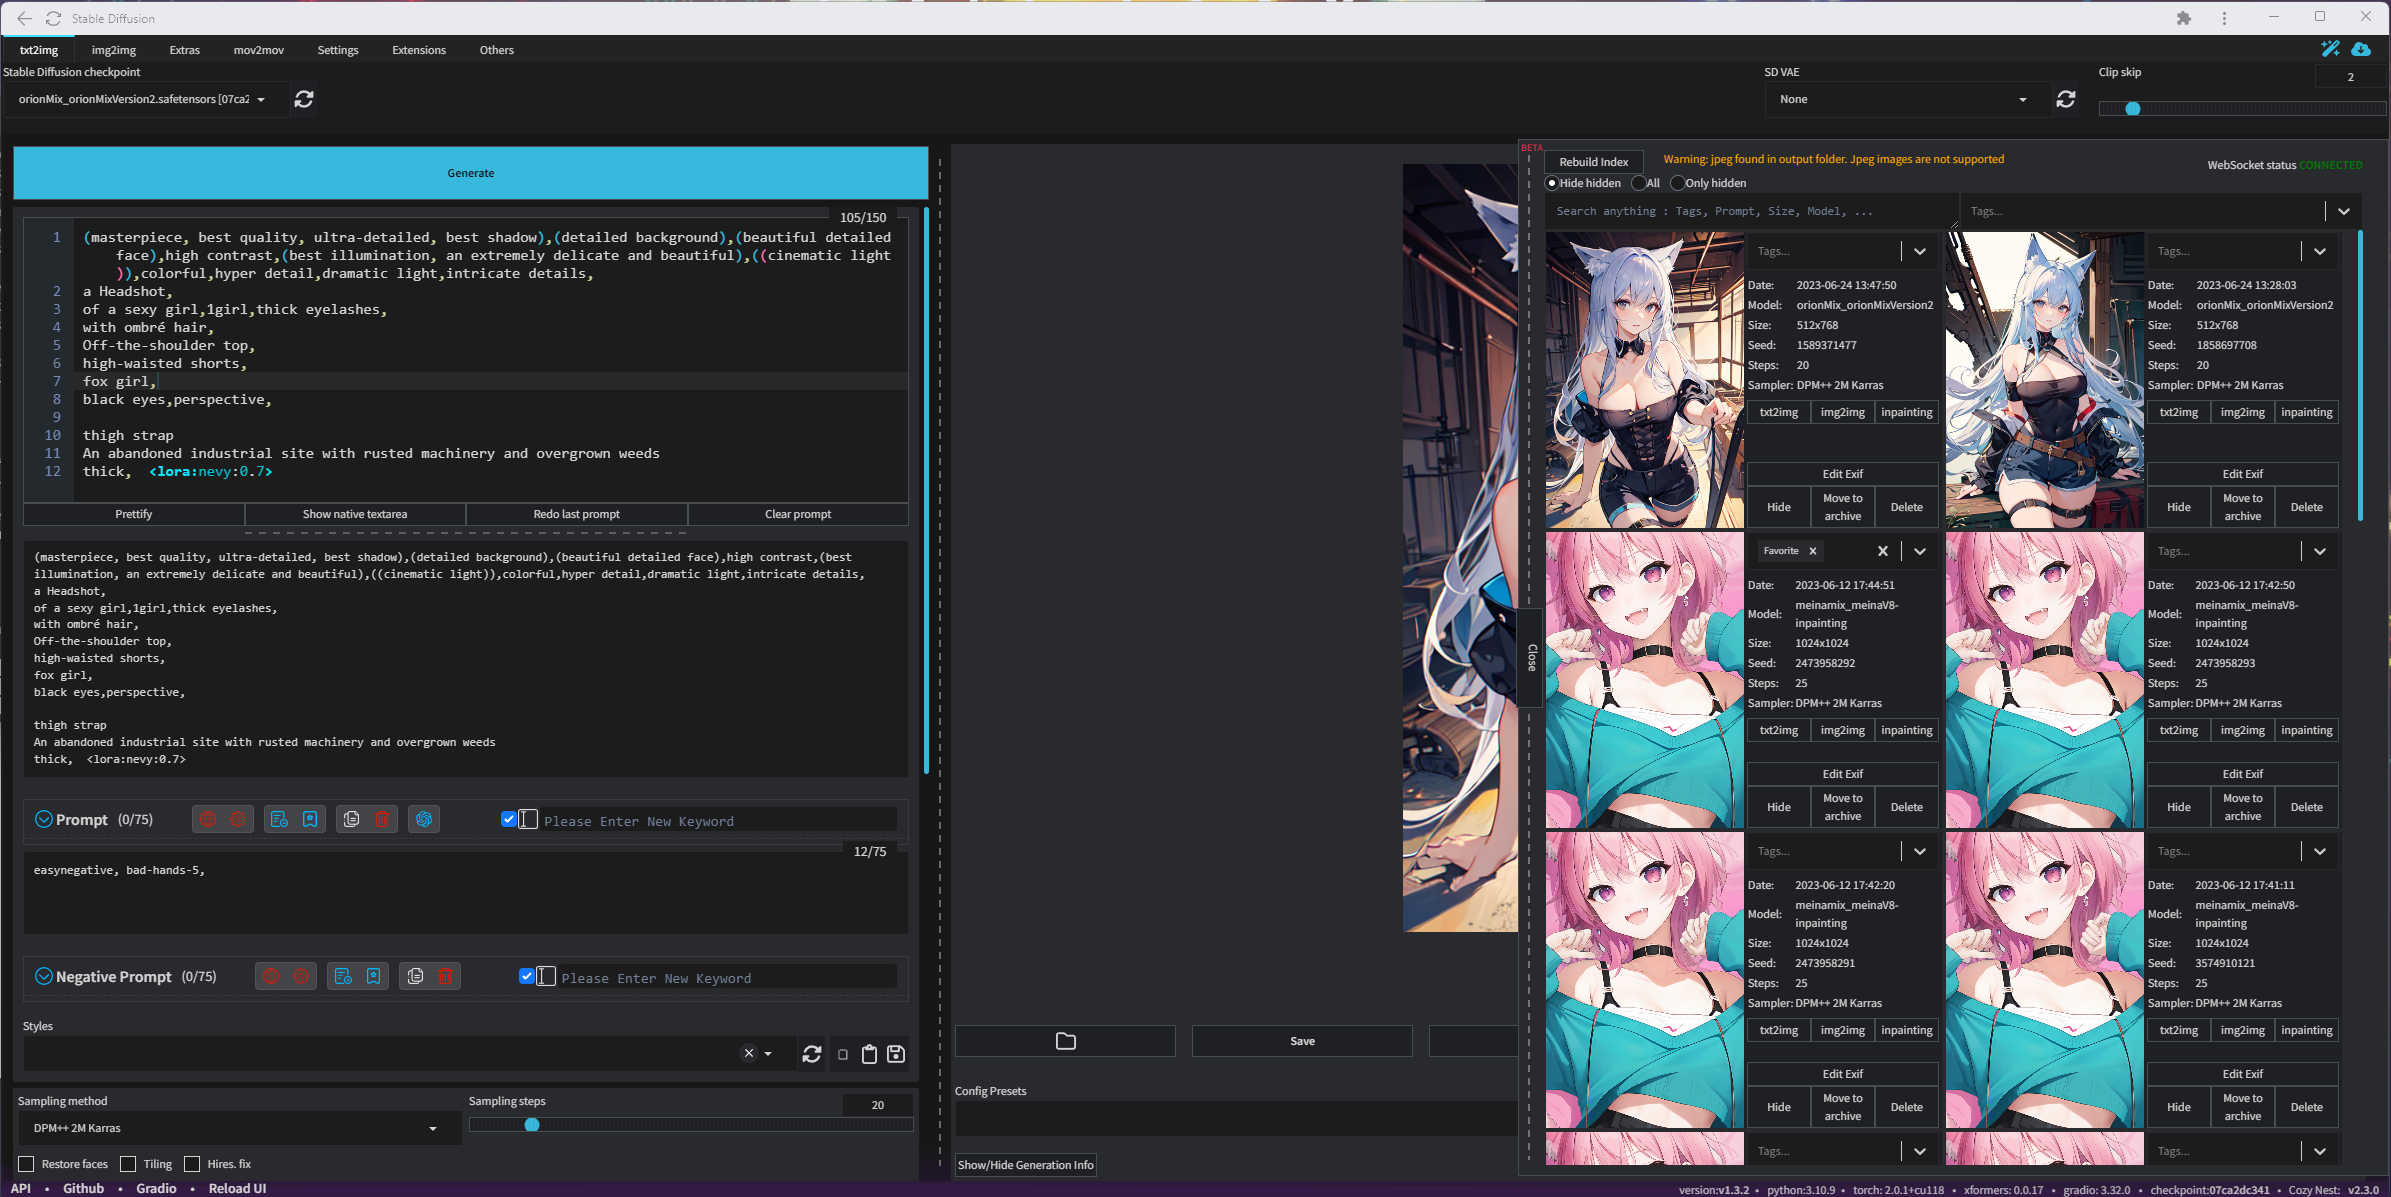Image resolution: width=2391 pixels, height=1197 pixels.
Task: Open the Extensions tab
Action: 419,50
